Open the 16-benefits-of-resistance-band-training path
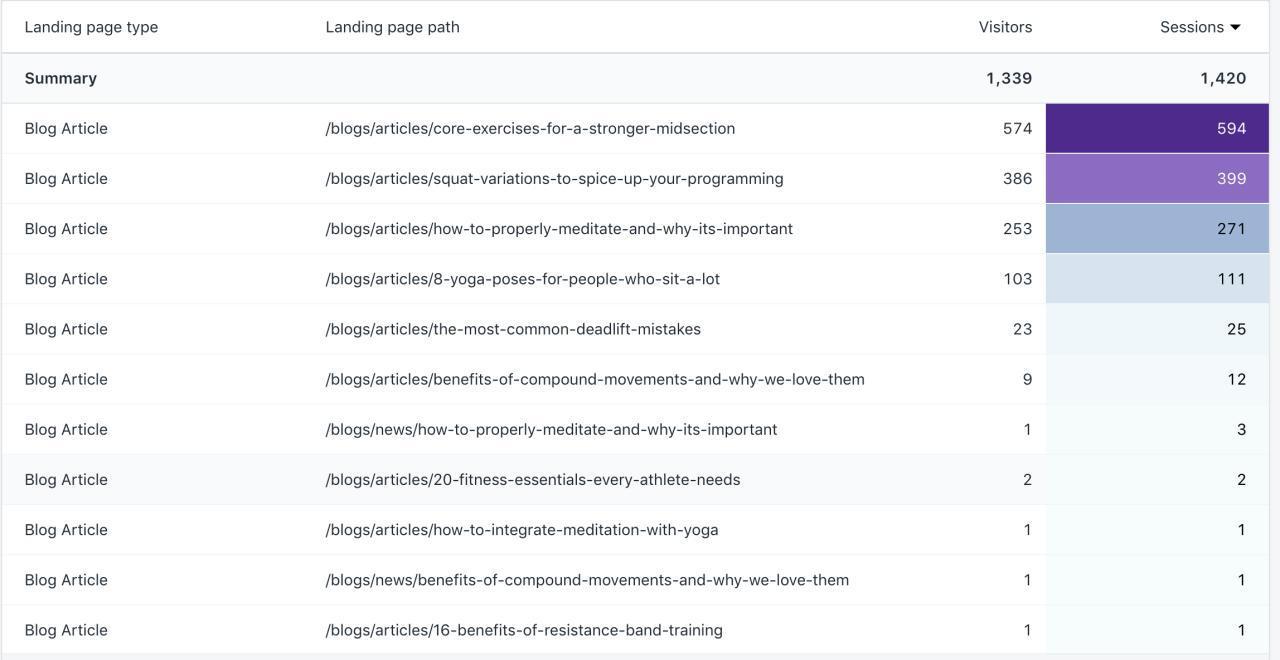Viewport: 1280px width, 660px height. point(523,629)
